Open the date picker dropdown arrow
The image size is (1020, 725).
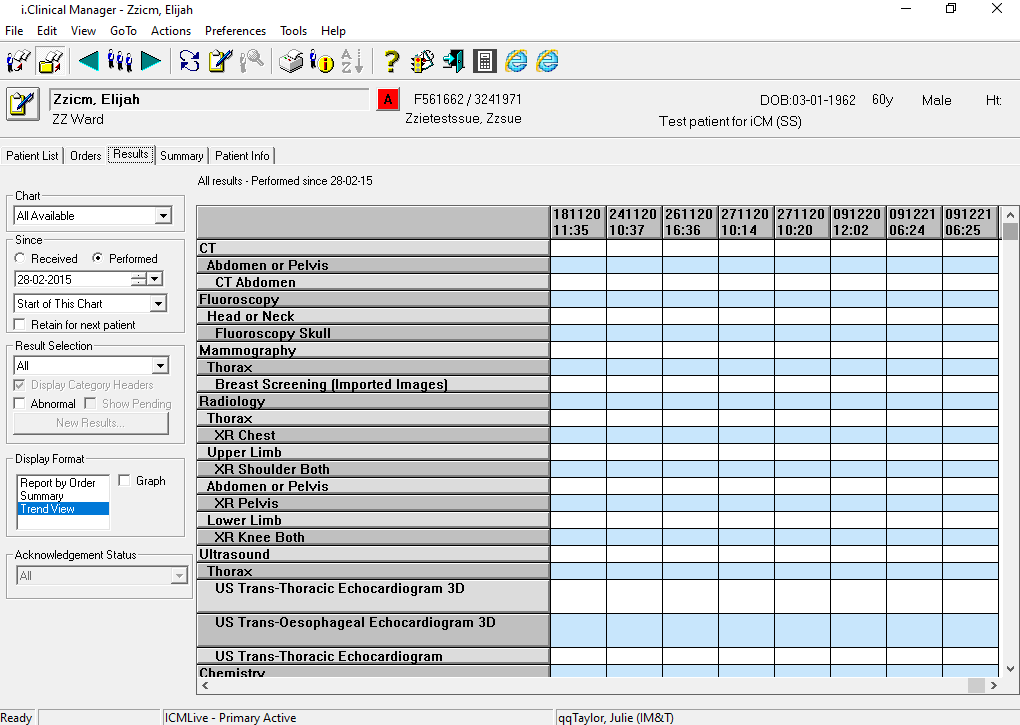point(155,279)
